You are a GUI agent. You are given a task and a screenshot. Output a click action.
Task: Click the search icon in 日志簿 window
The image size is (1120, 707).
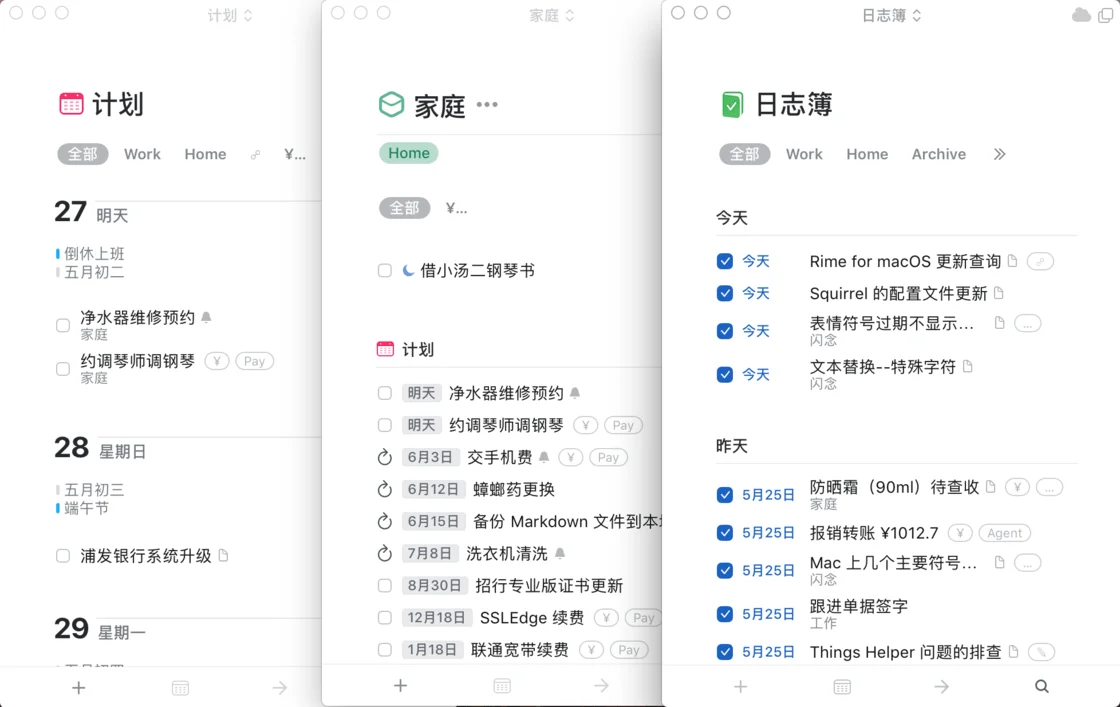1041,687
